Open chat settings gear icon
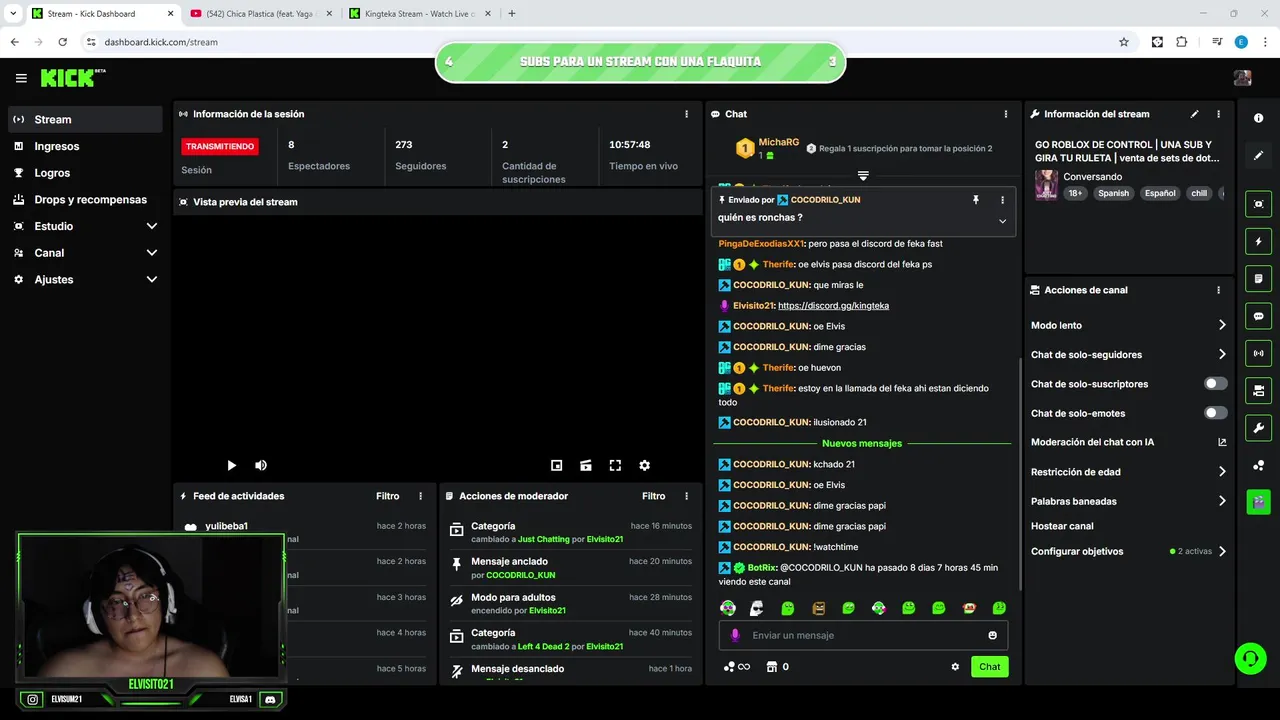 [955, 667]
